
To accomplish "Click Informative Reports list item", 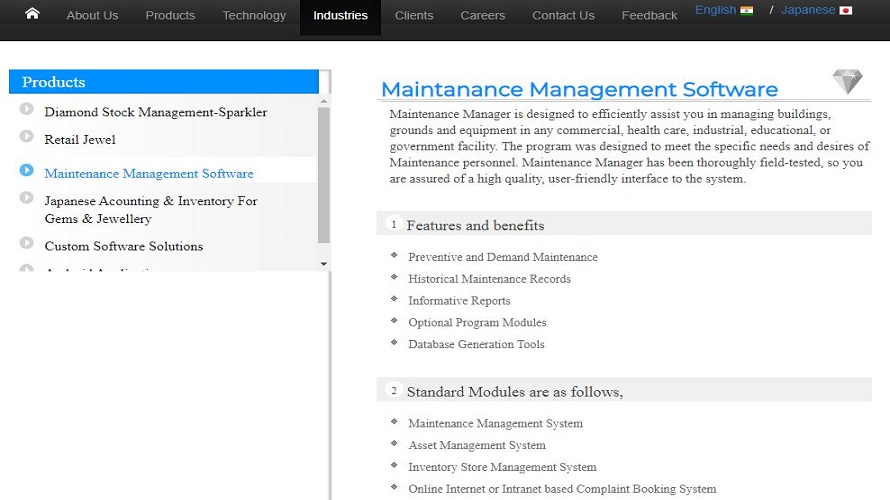I will tap(459, 300).
